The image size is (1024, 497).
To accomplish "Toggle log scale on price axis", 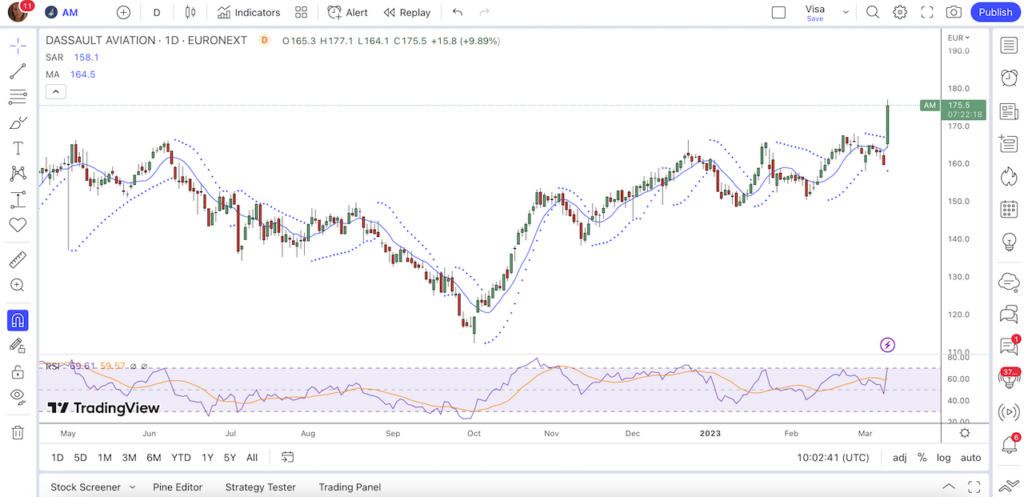I will coord(945,458).
